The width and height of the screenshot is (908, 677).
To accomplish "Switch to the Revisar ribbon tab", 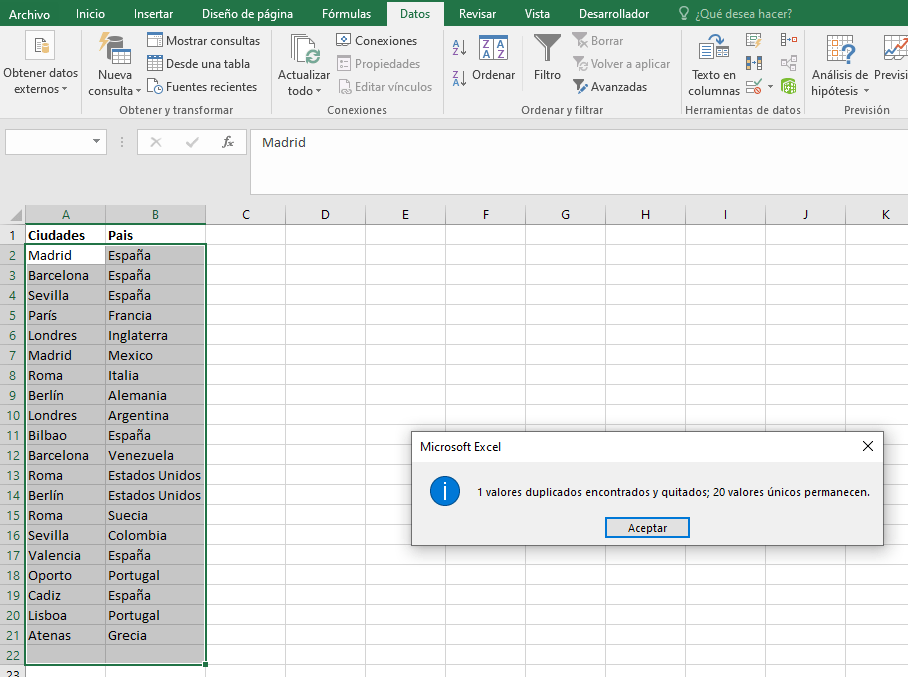I will (477, 13).
